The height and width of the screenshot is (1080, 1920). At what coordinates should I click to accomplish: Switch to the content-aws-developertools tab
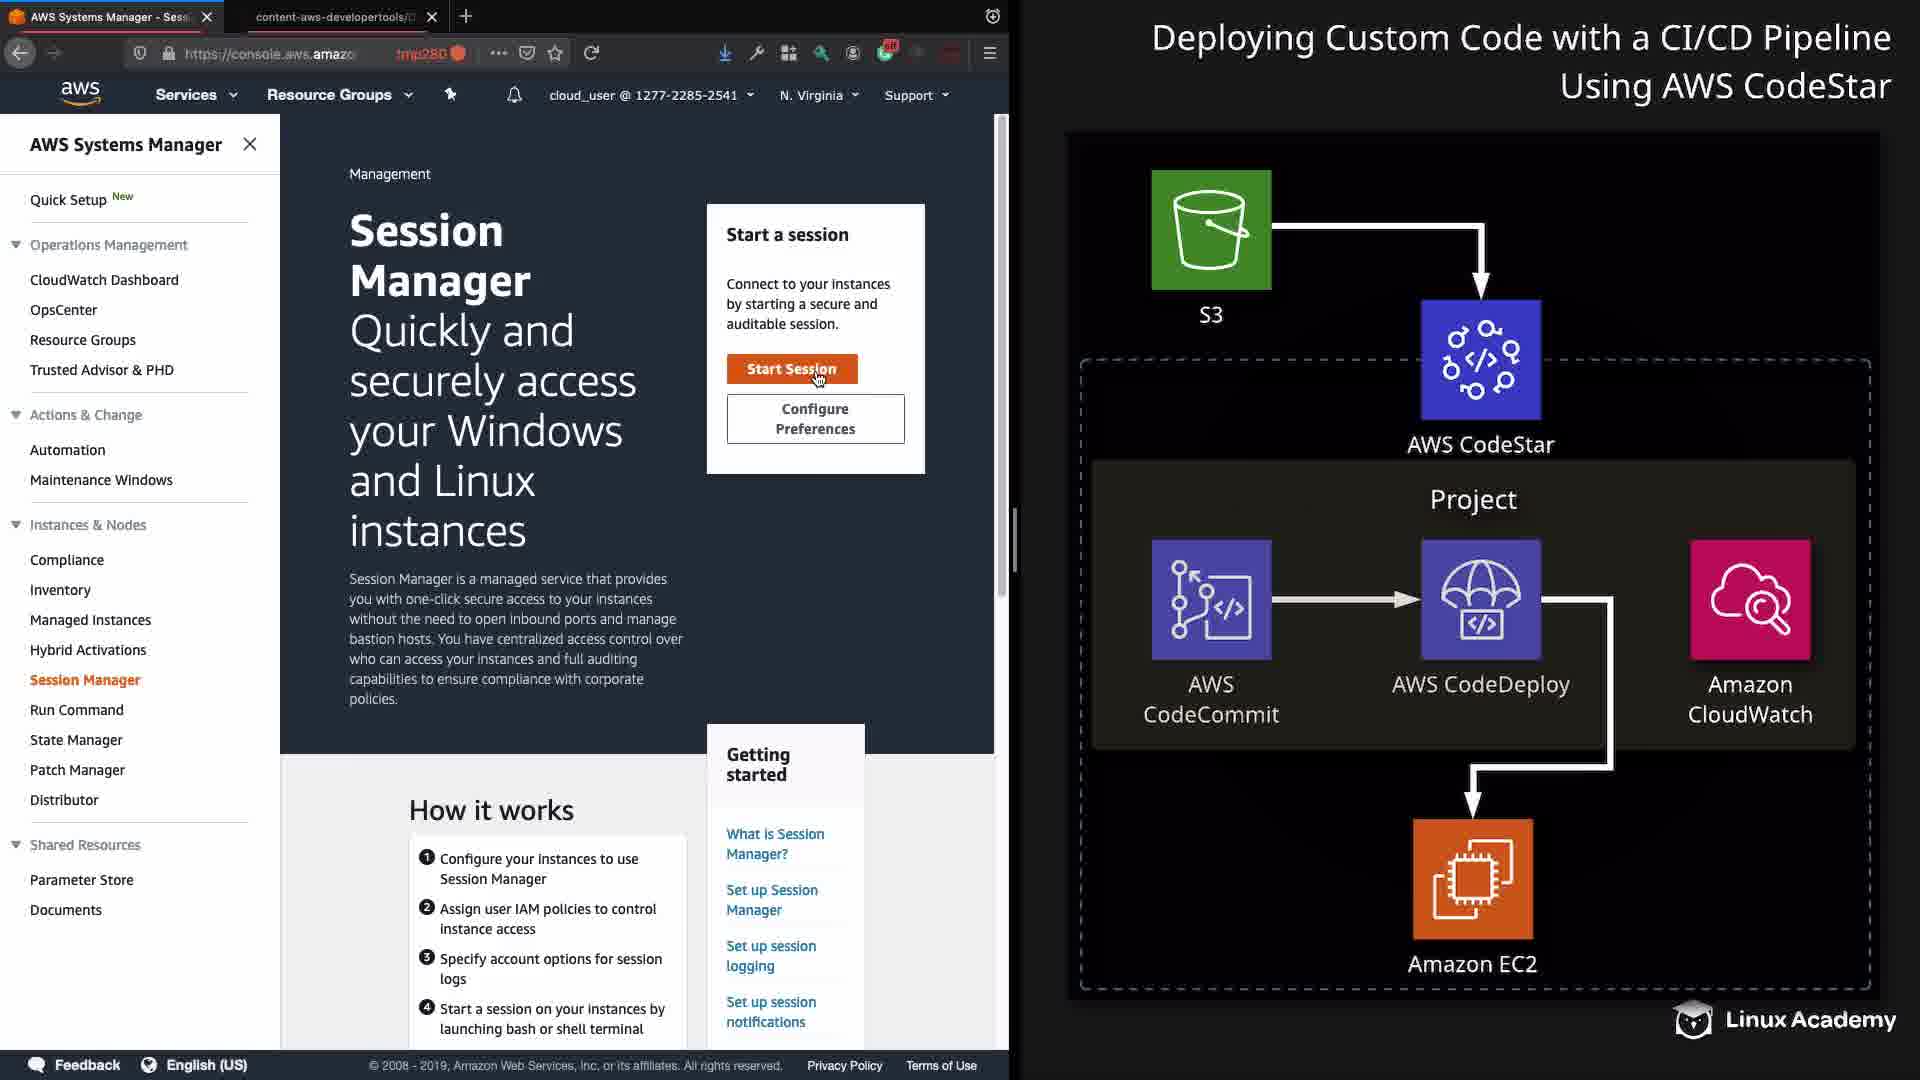click(335, 17)
